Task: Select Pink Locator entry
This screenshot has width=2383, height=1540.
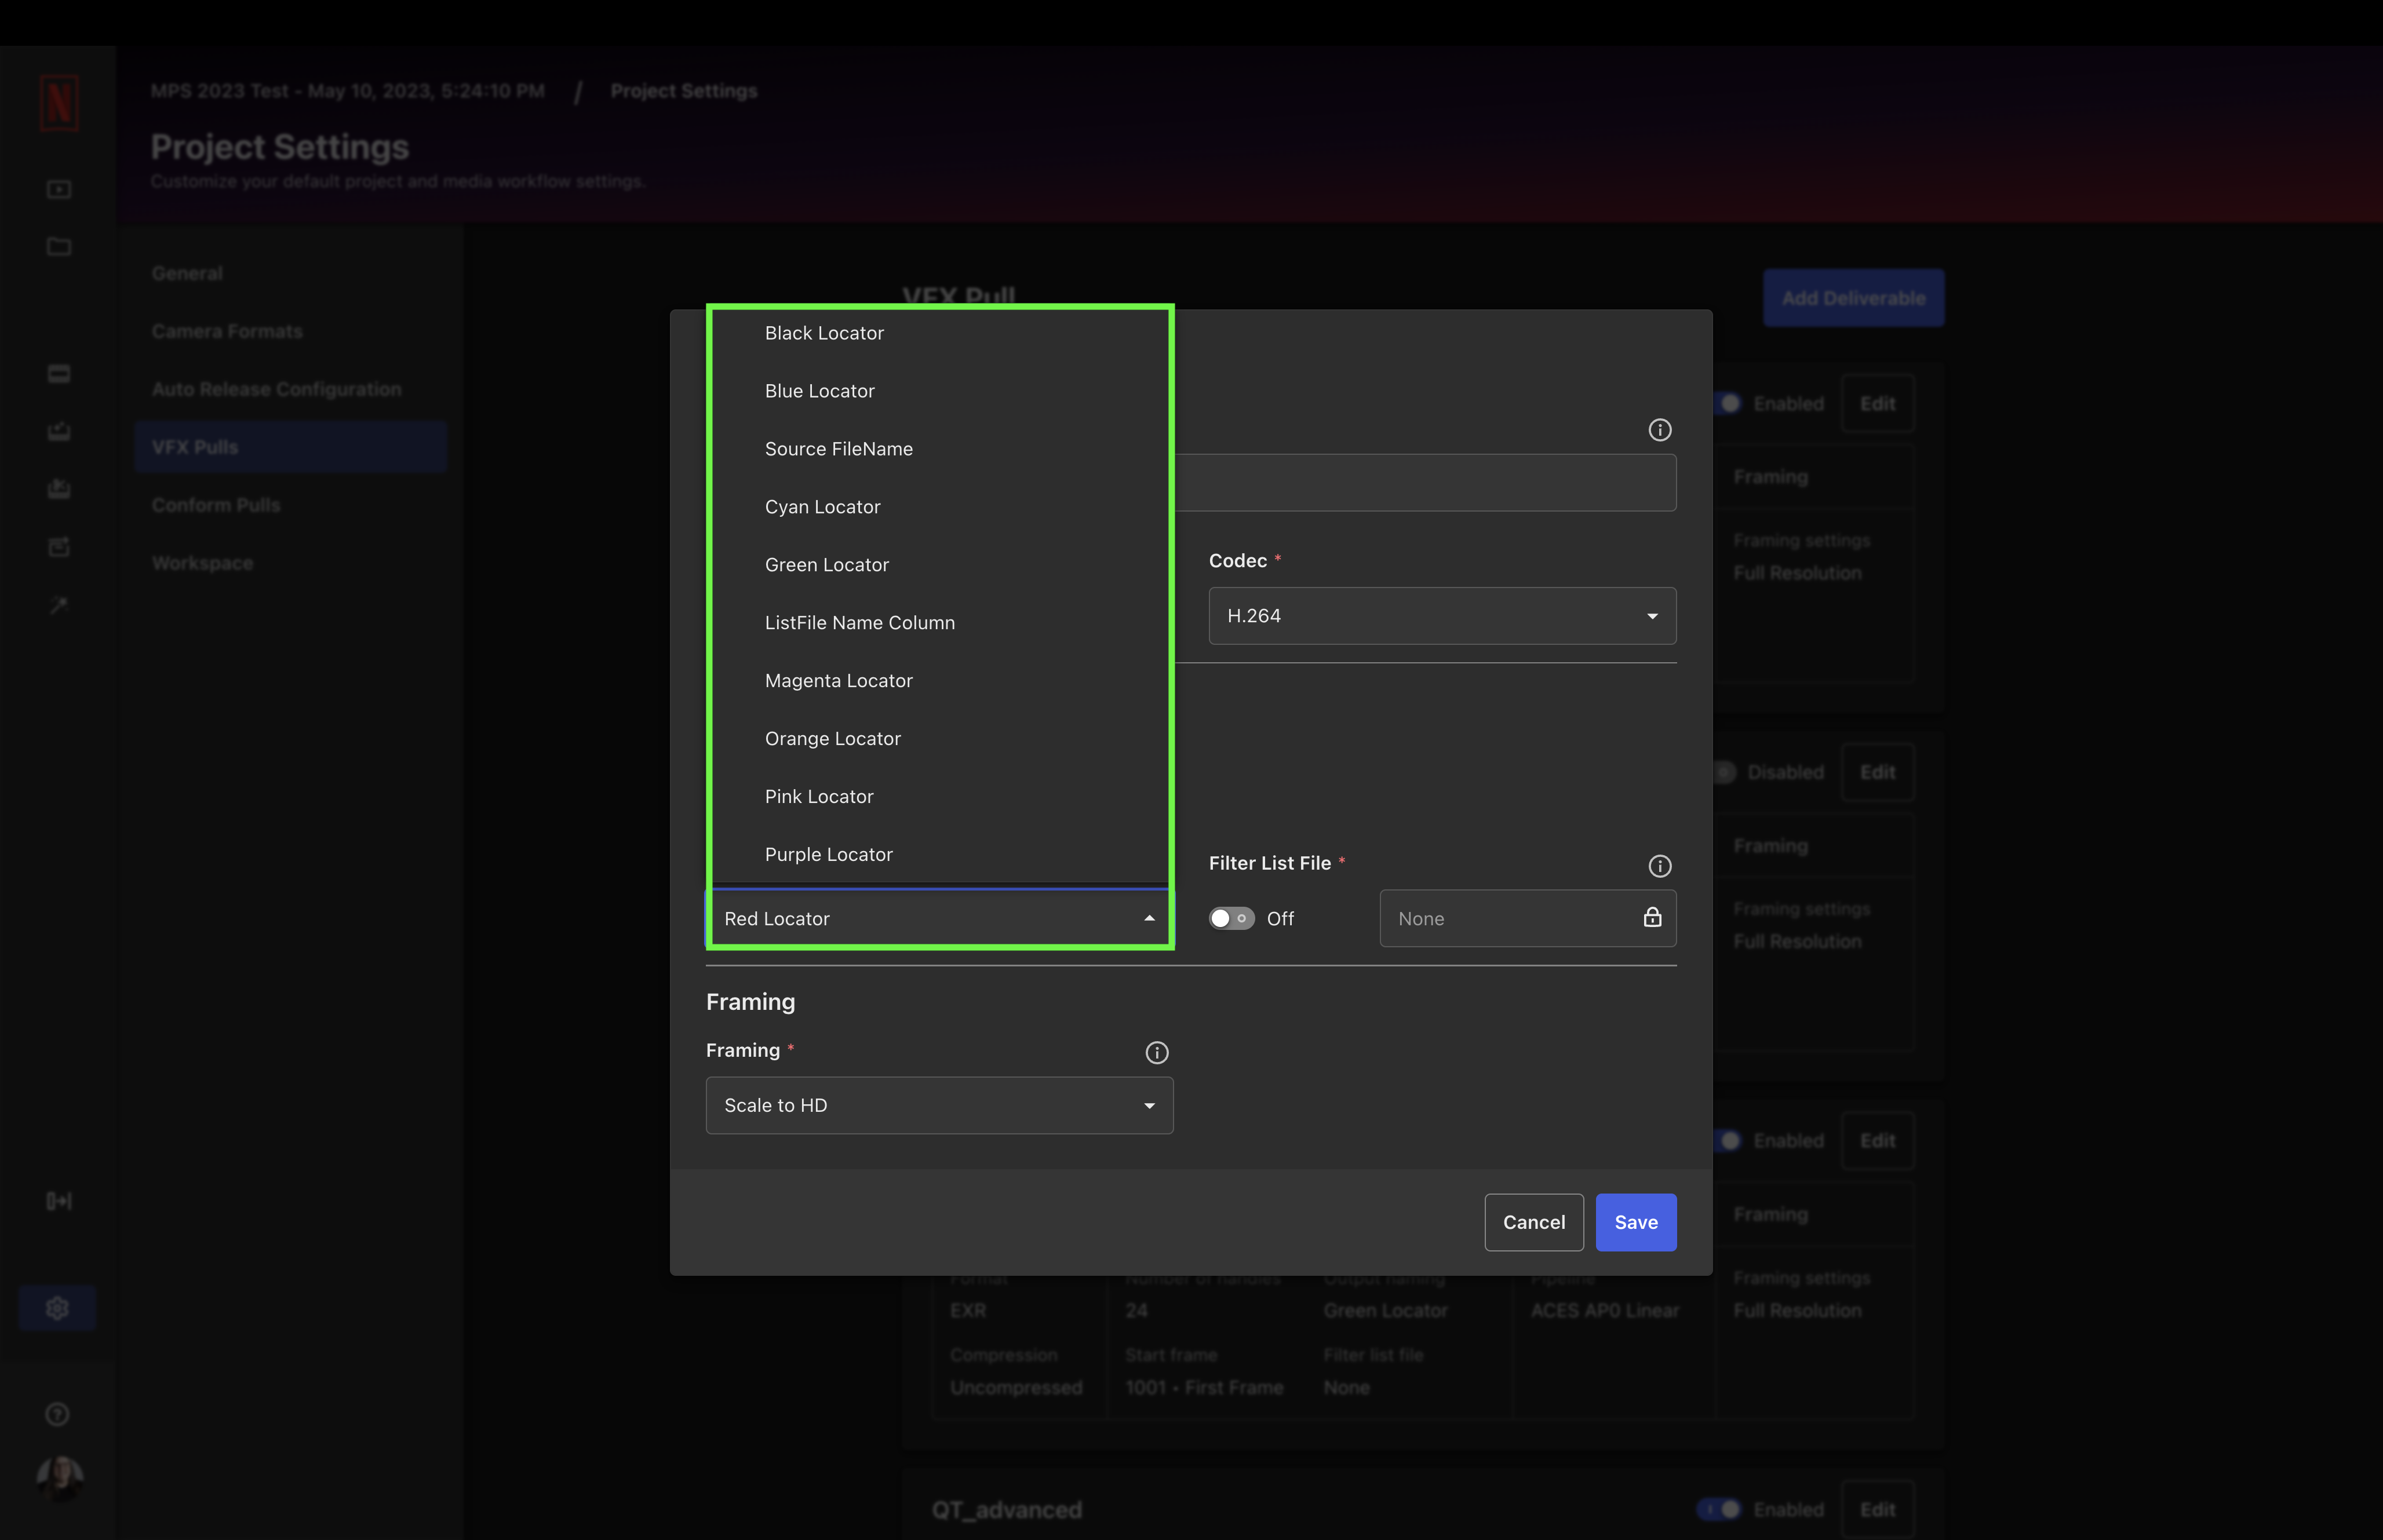Action: (x=939, y=797)
